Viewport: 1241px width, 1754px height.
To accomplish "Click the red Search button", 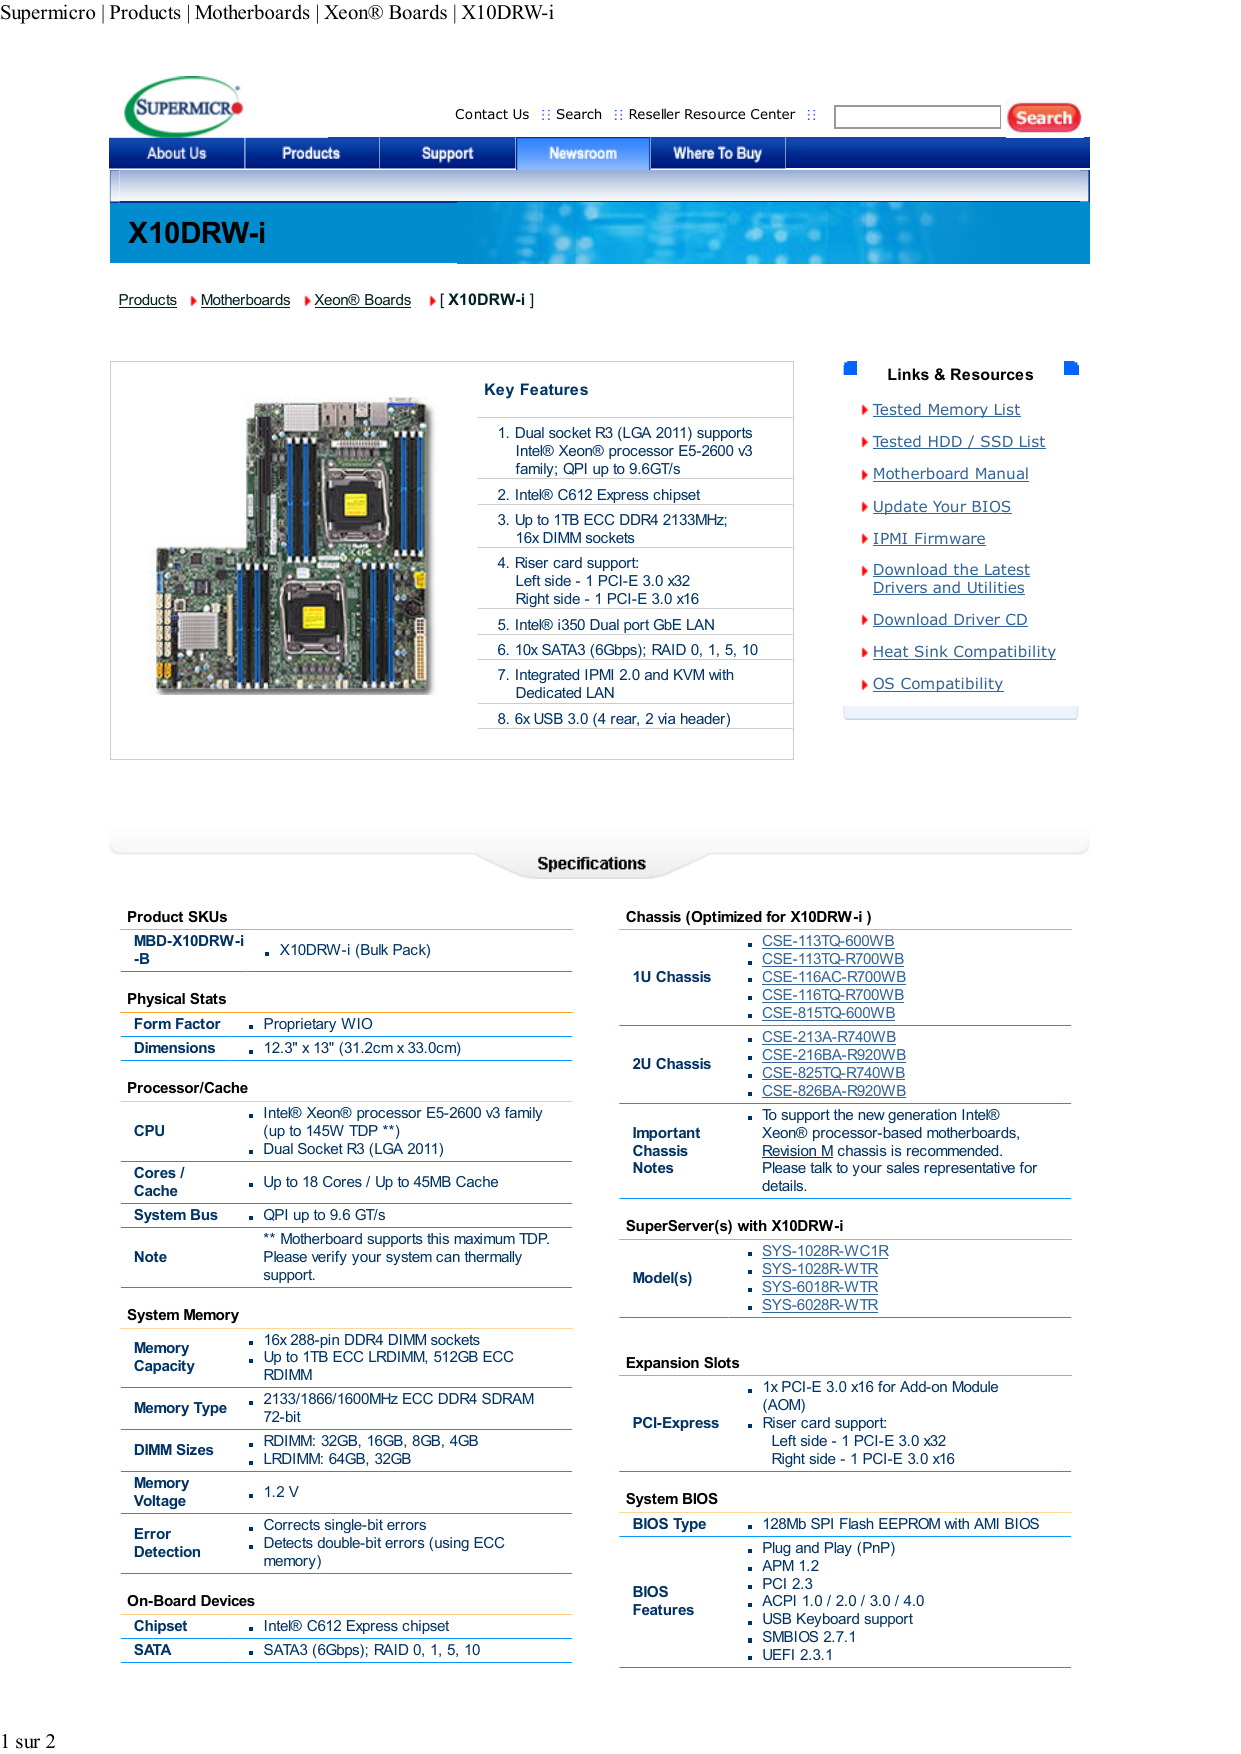I will coord(1044,117).
